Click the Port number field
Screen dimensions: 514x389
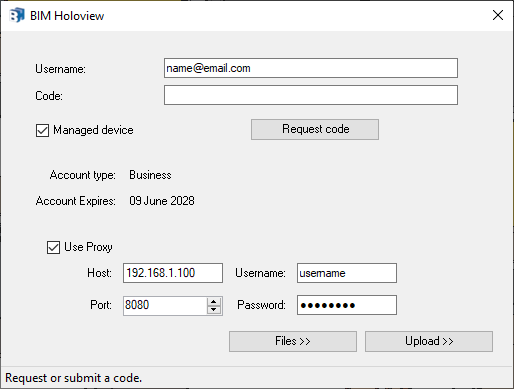coord(165,305)
